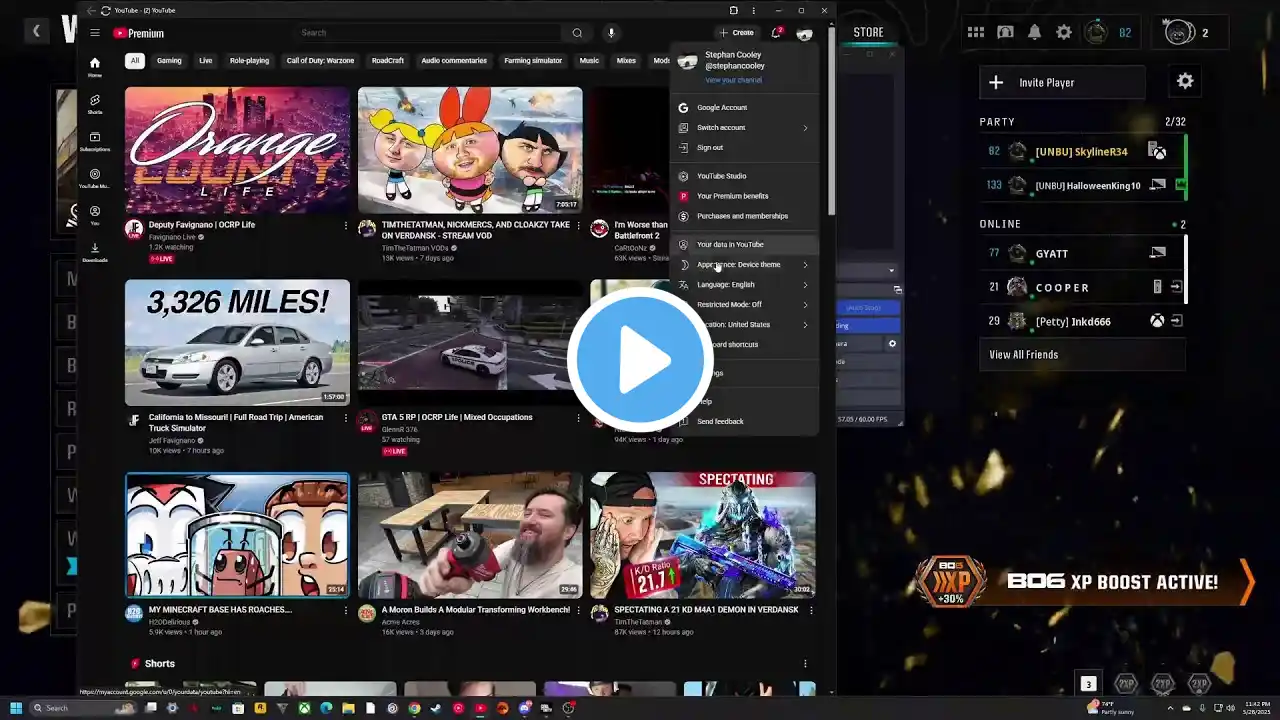Open the extensions puzzle icon in title bar
The width and height of the screenshot is (1280, 720).
click(x=734, y=10)
